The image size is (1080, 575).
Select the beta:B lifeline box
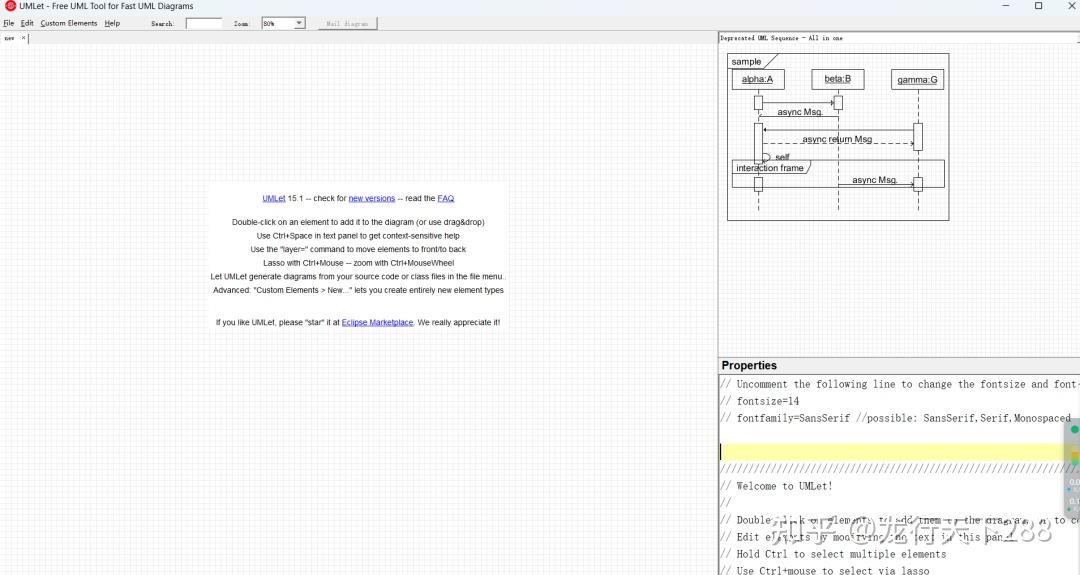[838, 79]
